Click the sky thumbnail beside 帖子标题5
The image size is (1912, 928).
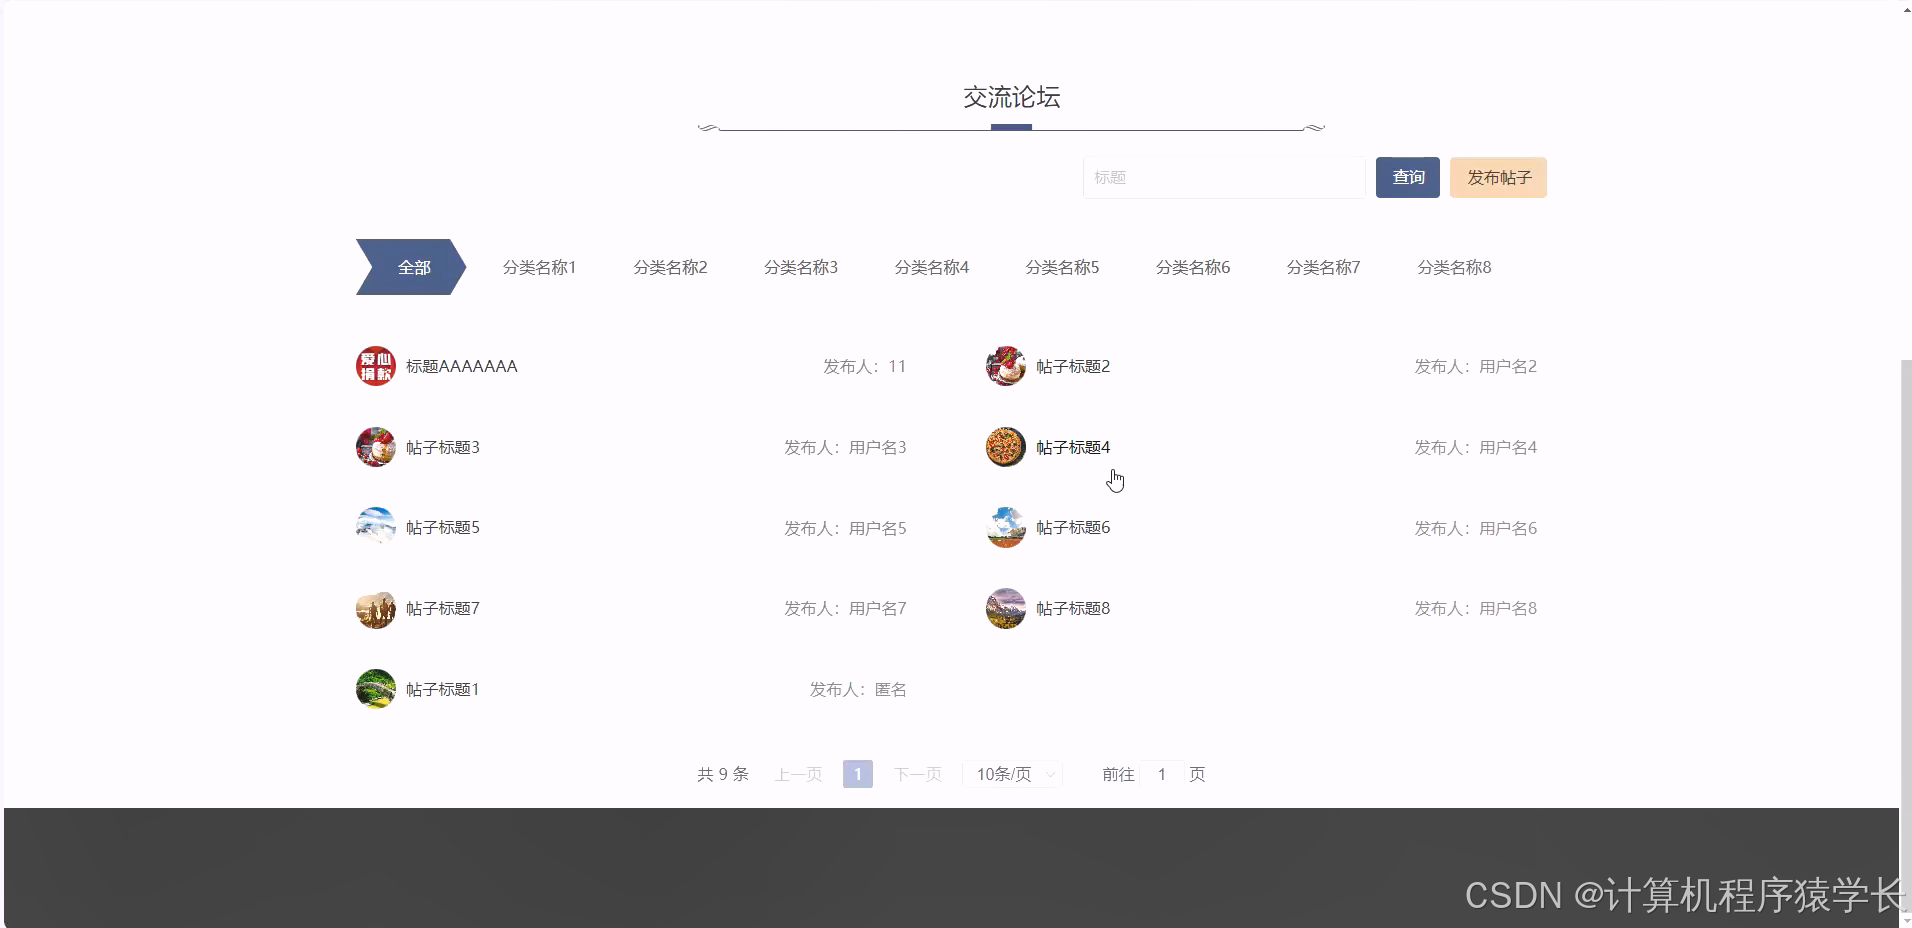pos(375,526)
